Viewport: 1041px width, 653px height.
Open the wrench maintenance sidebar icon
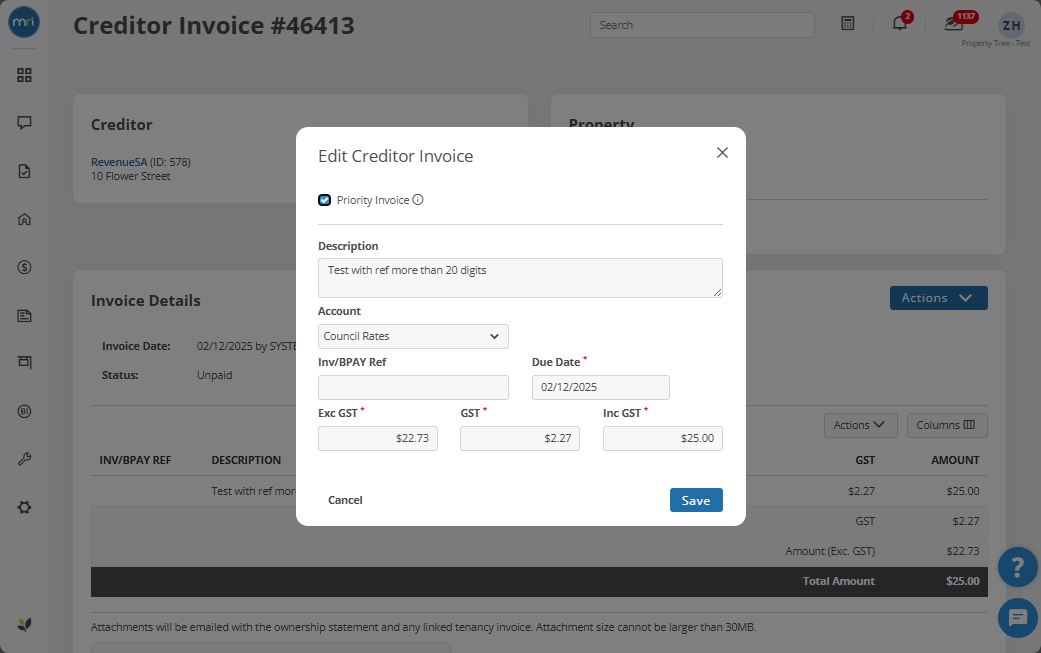tap(25, 459)
